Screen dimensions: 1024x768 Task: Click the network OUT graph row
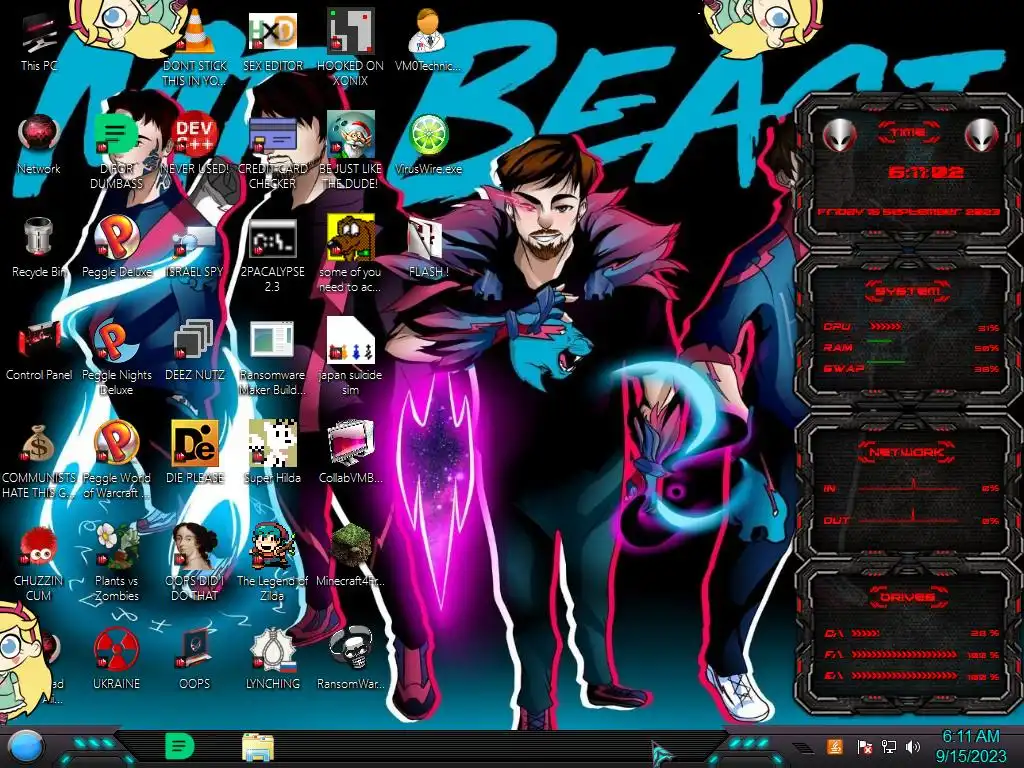911,520
